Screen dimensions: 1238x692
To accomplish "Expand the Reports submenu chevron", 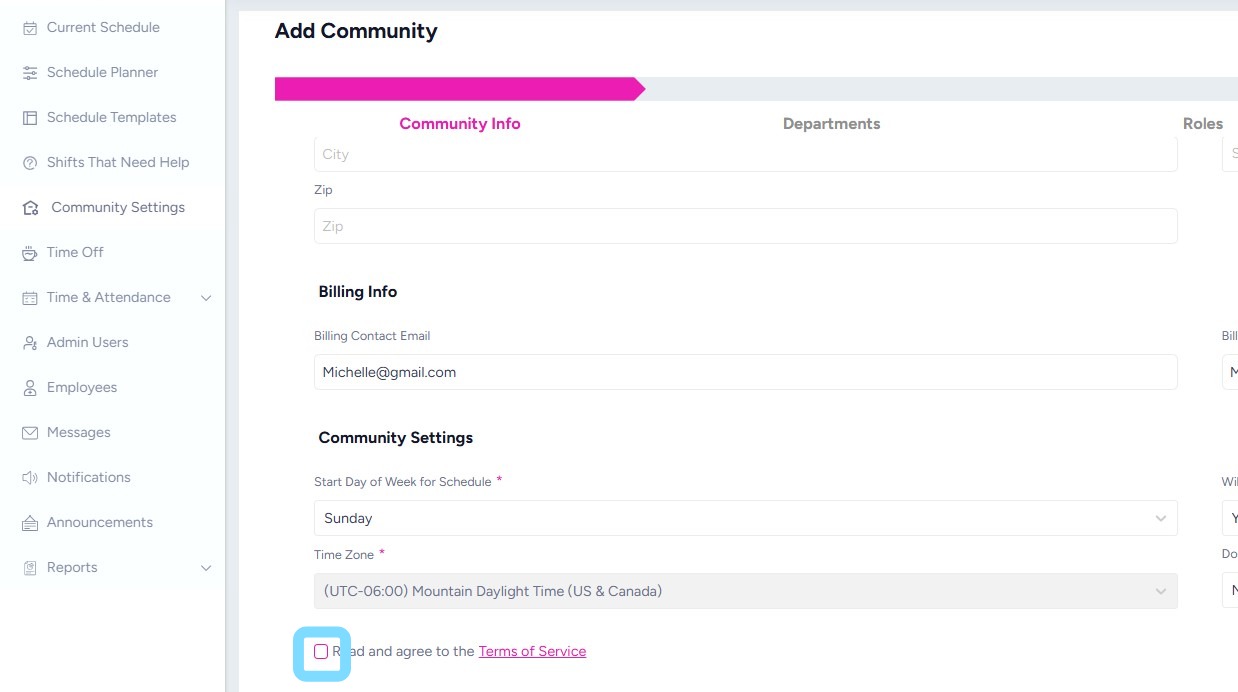I will [x=206, y=568].
